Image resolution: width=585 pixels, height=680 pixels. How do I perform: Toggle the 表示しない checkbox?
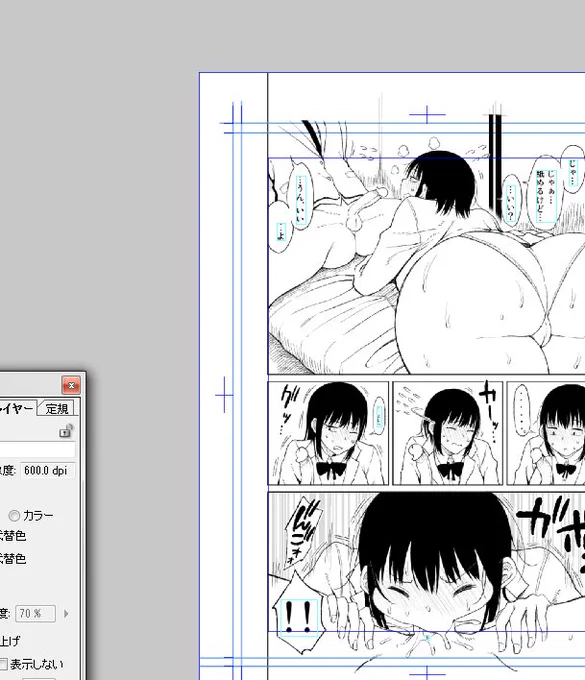[3, 664]
